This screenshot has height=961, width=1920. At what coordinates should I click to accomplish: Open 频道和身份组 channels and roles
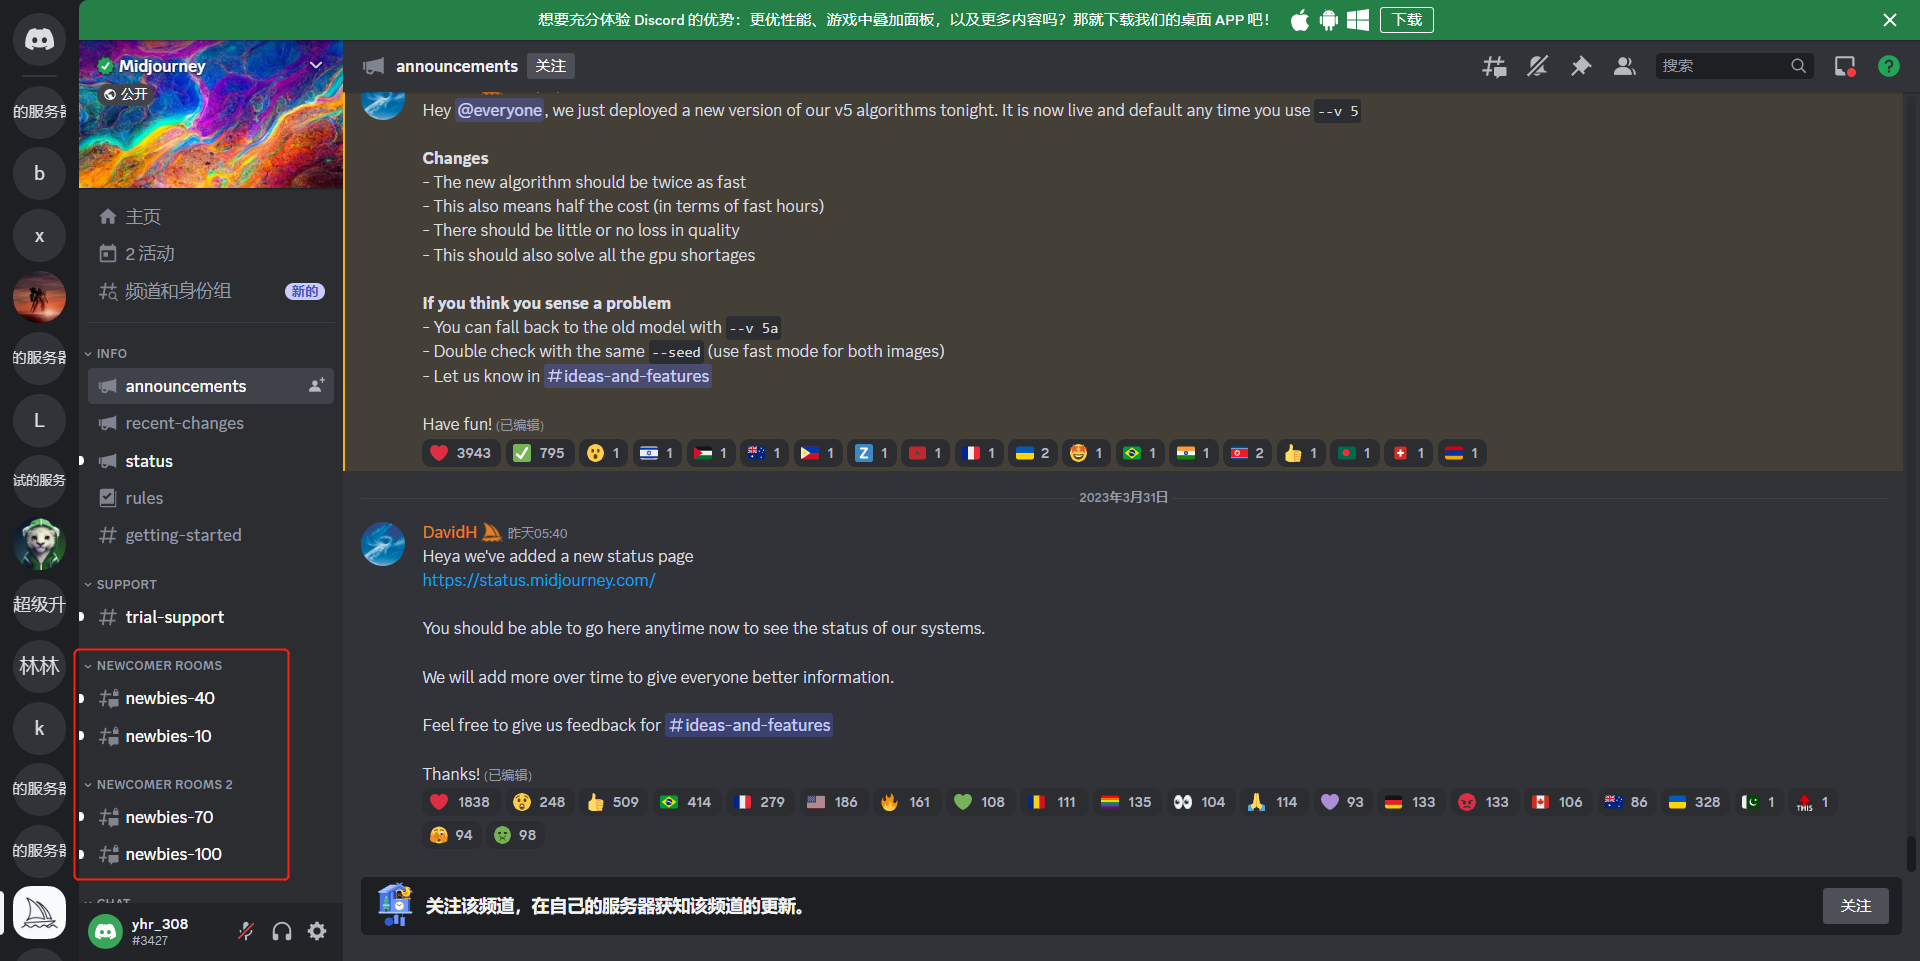211,291
